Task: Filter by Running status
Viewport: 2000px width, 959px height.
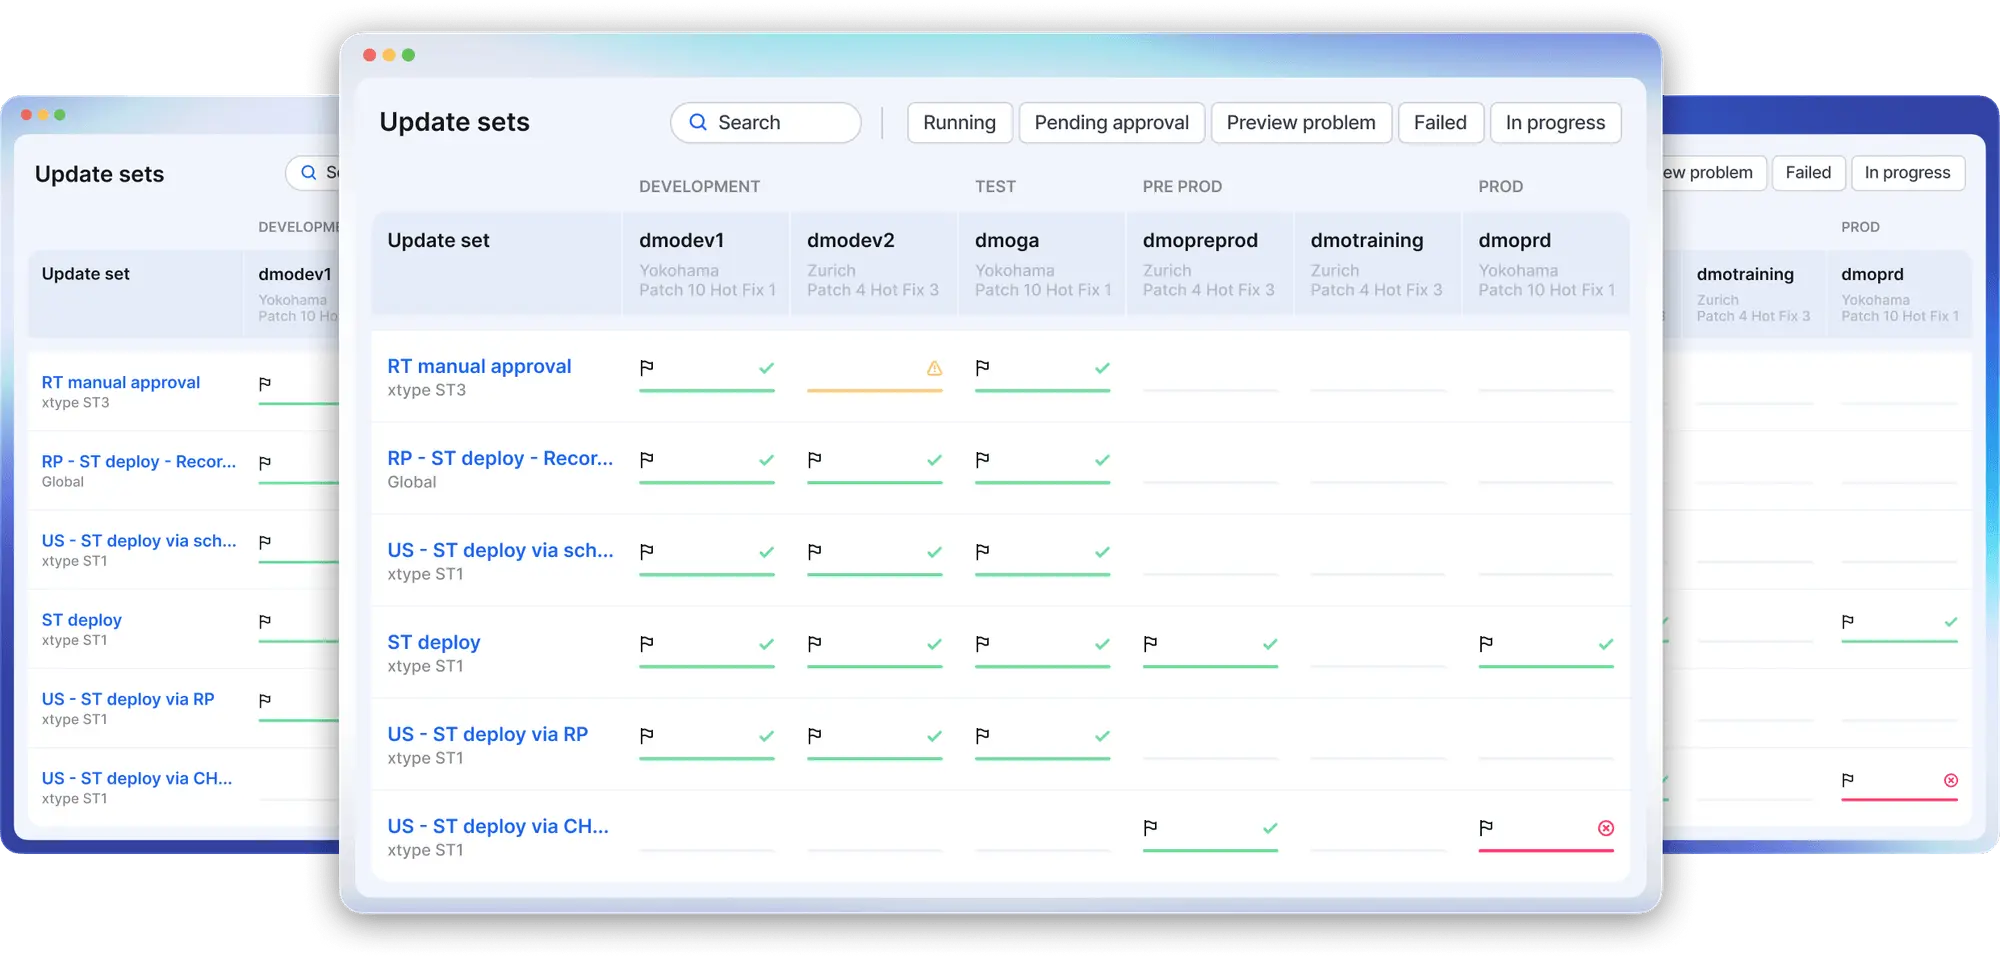Action: pos(960,123)
